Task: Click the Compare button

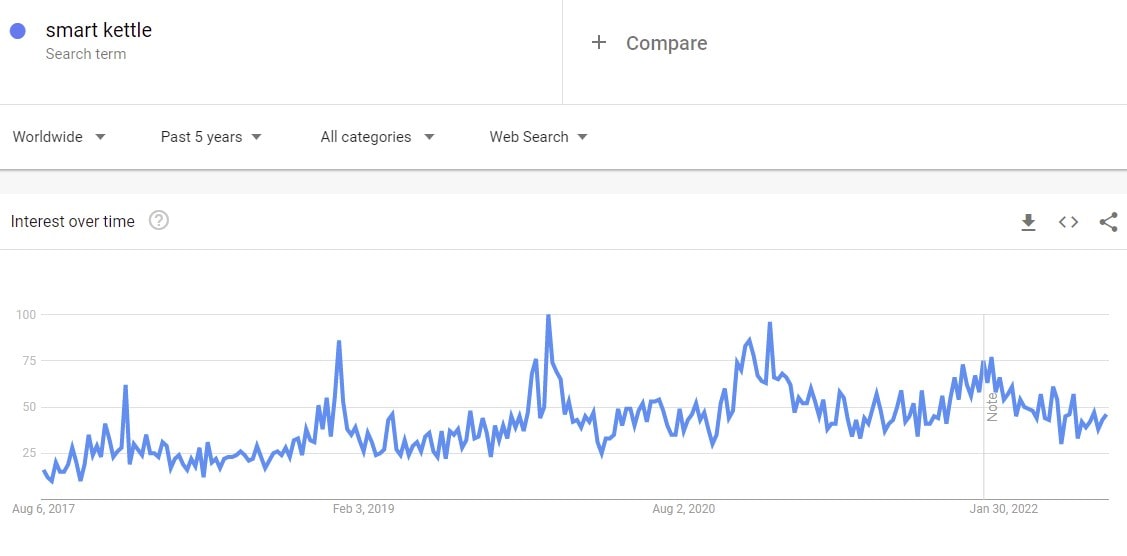Action: (x=666, y=43)
